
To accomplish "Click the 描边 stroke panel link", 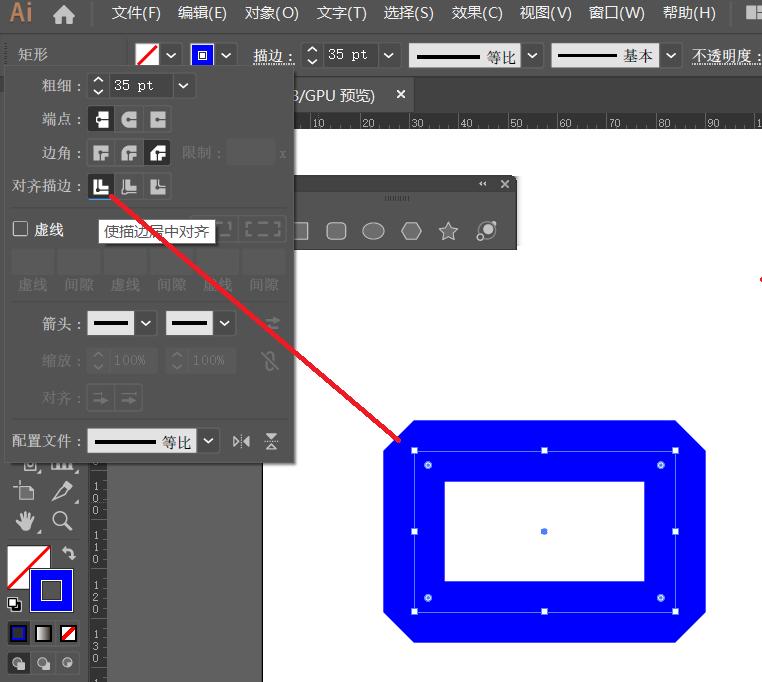I will (x=274, y=56).
